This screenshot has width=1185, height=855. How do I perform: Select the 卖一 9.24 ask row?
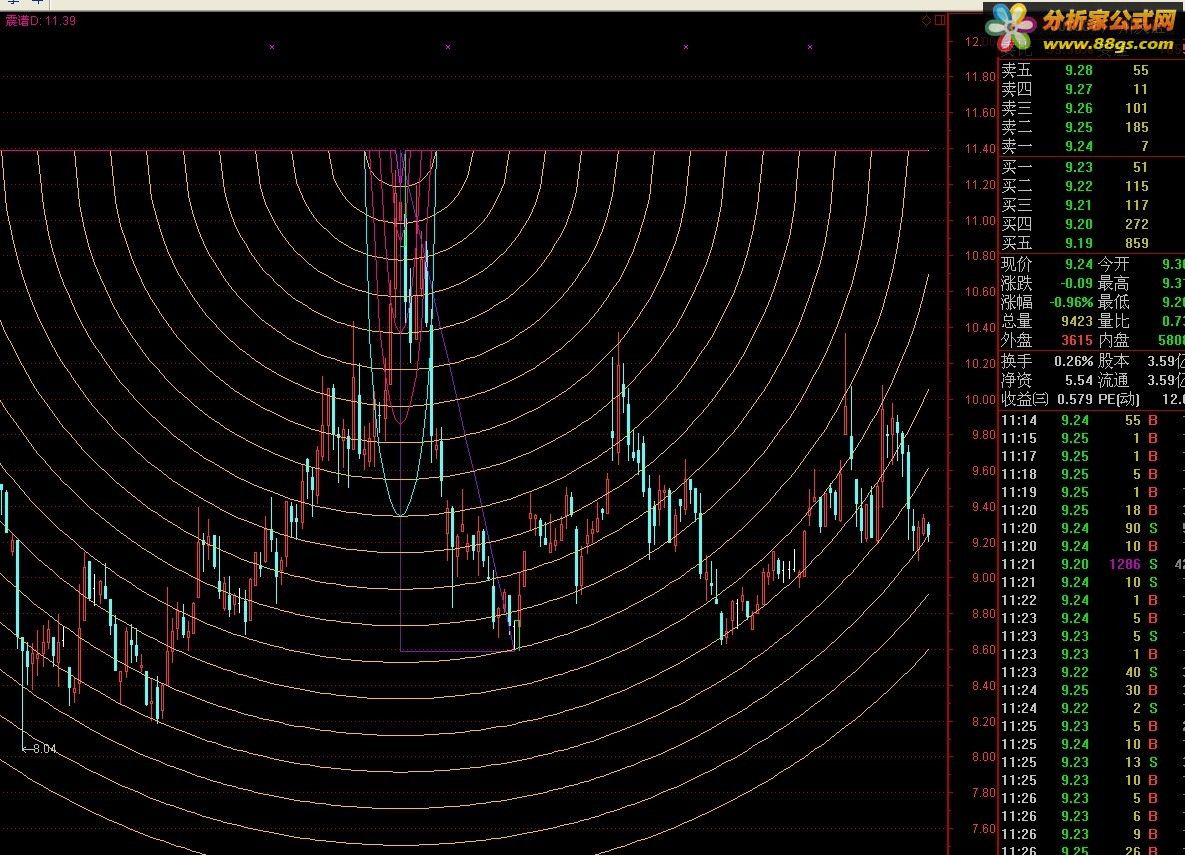1091,146
